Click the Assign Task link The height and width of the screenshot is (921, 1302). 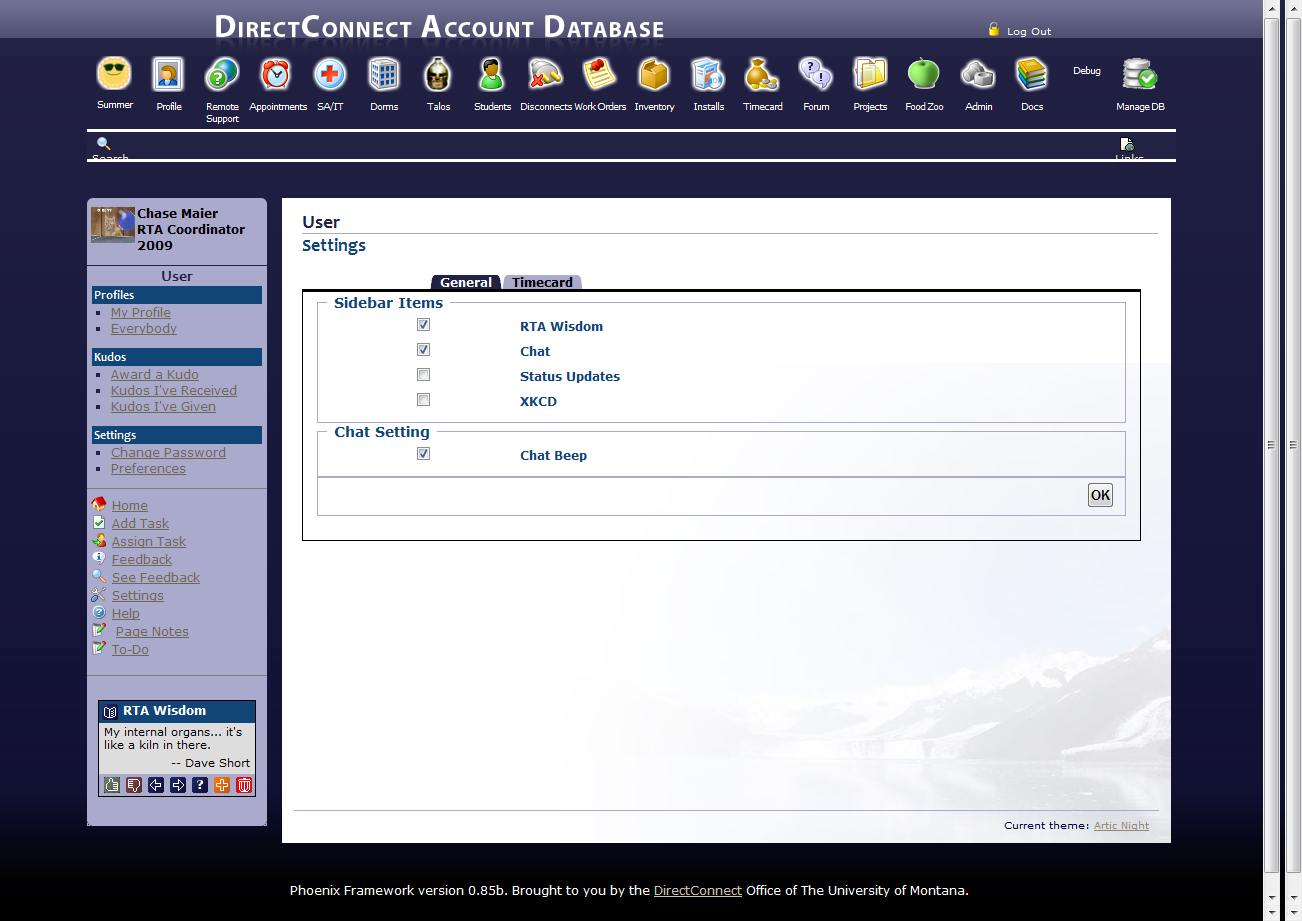[149, 542]
